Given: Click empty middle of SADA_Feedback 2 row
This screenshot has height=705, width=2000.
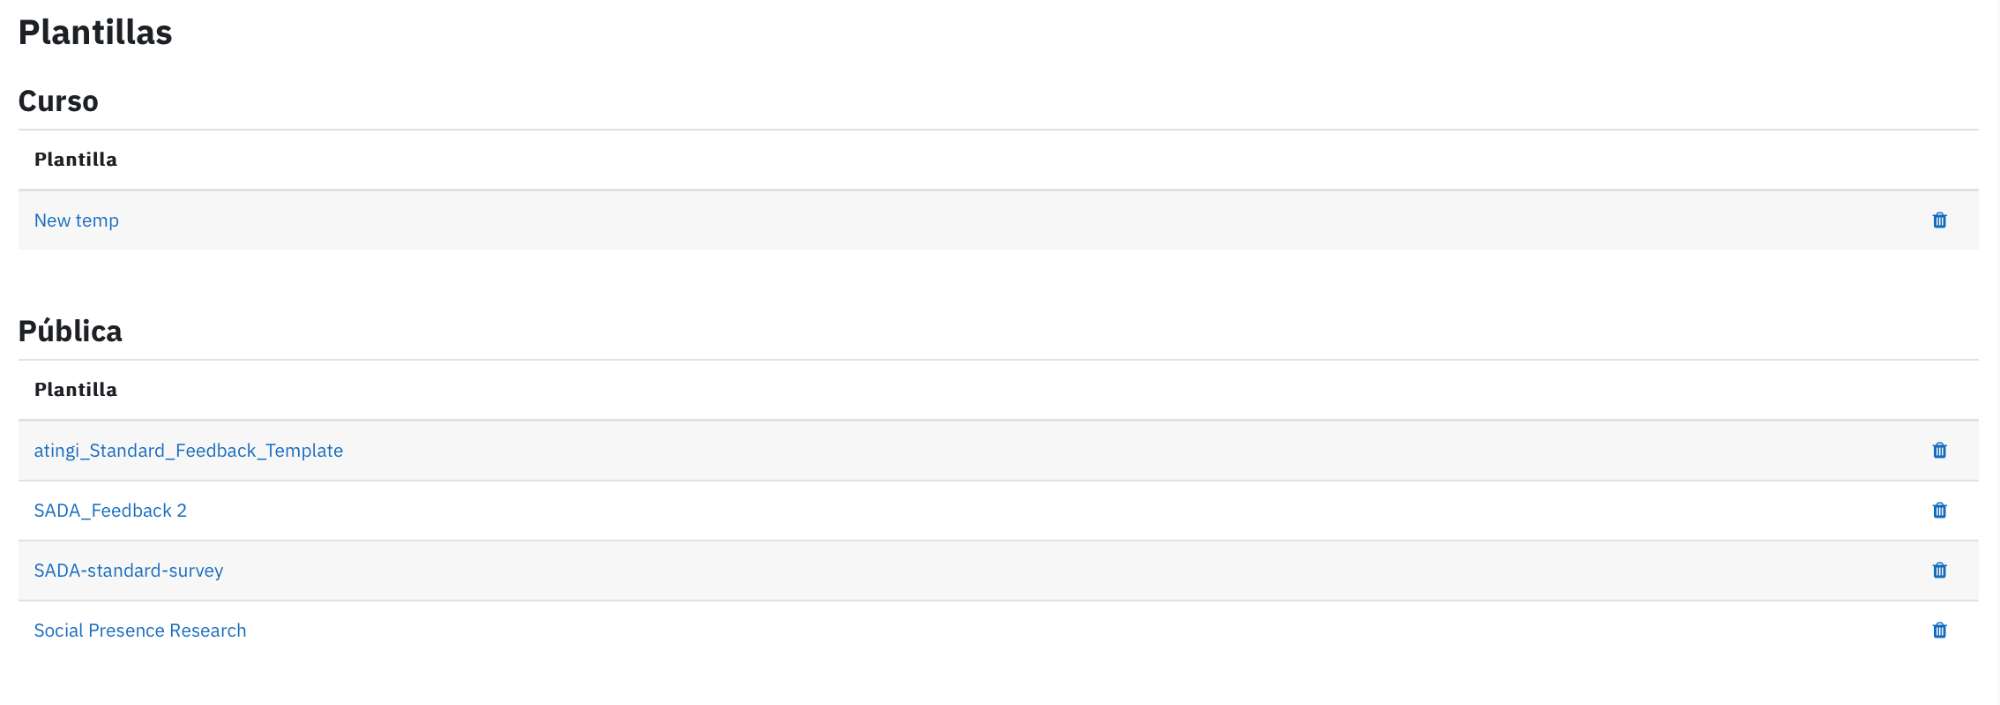Looking at the screenshot, I should coord(998,510).
